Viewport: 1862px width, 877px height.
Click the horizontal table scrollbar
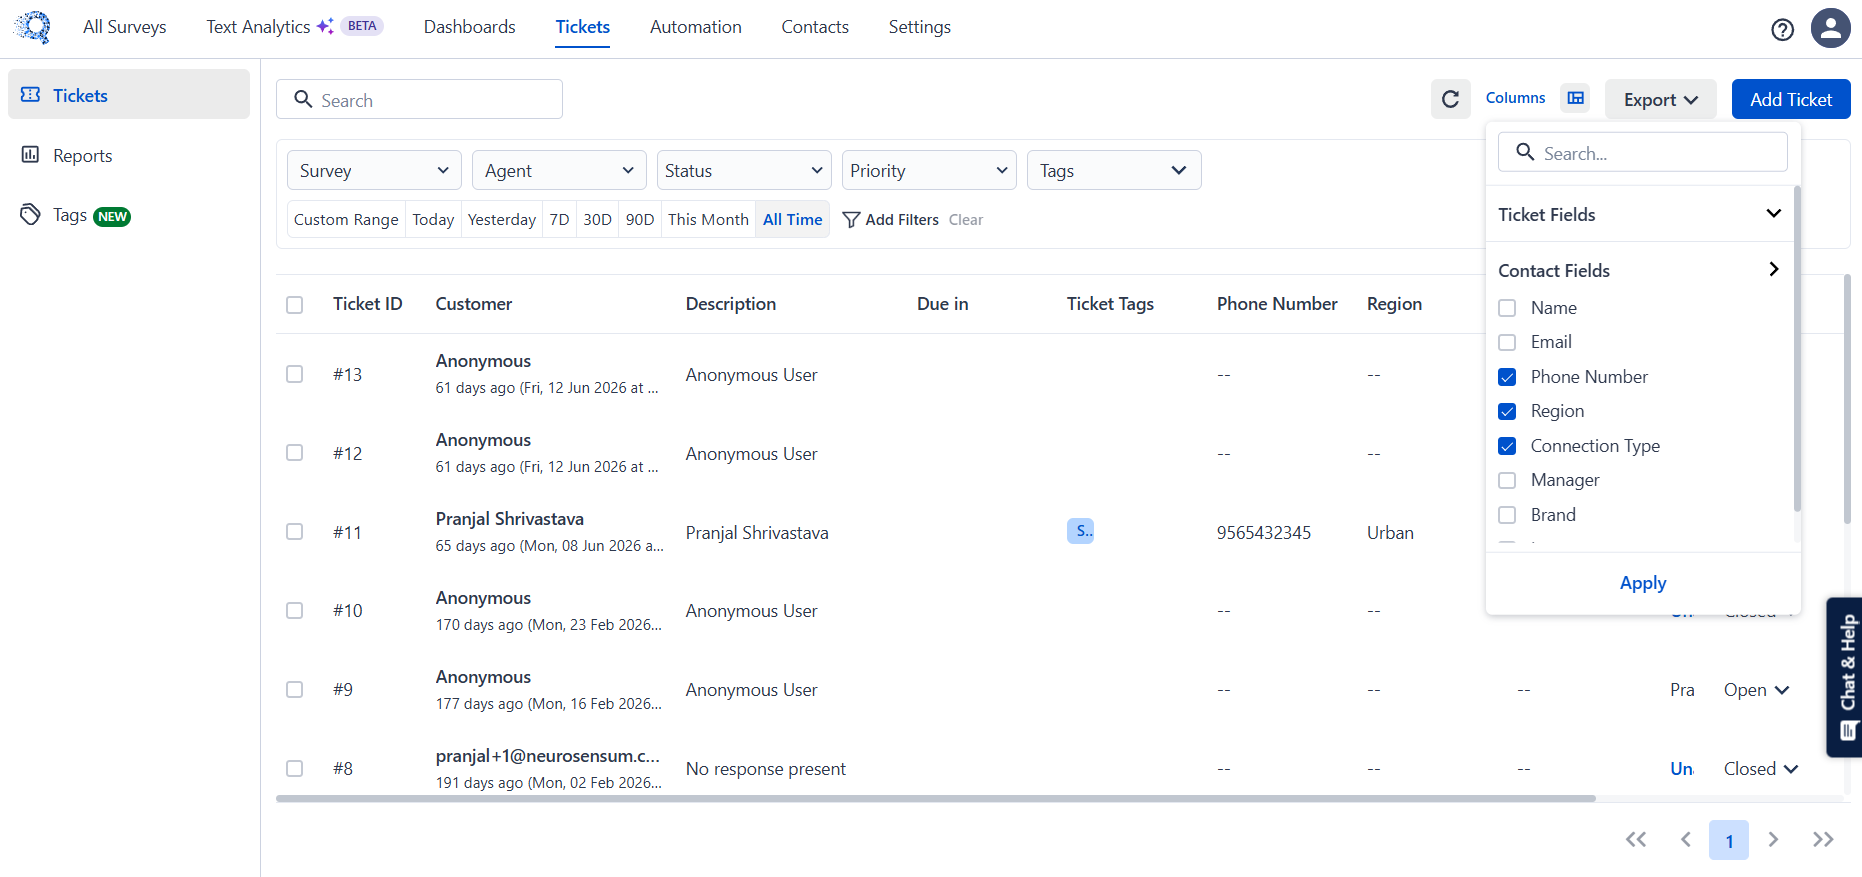[x=936, y=798]
